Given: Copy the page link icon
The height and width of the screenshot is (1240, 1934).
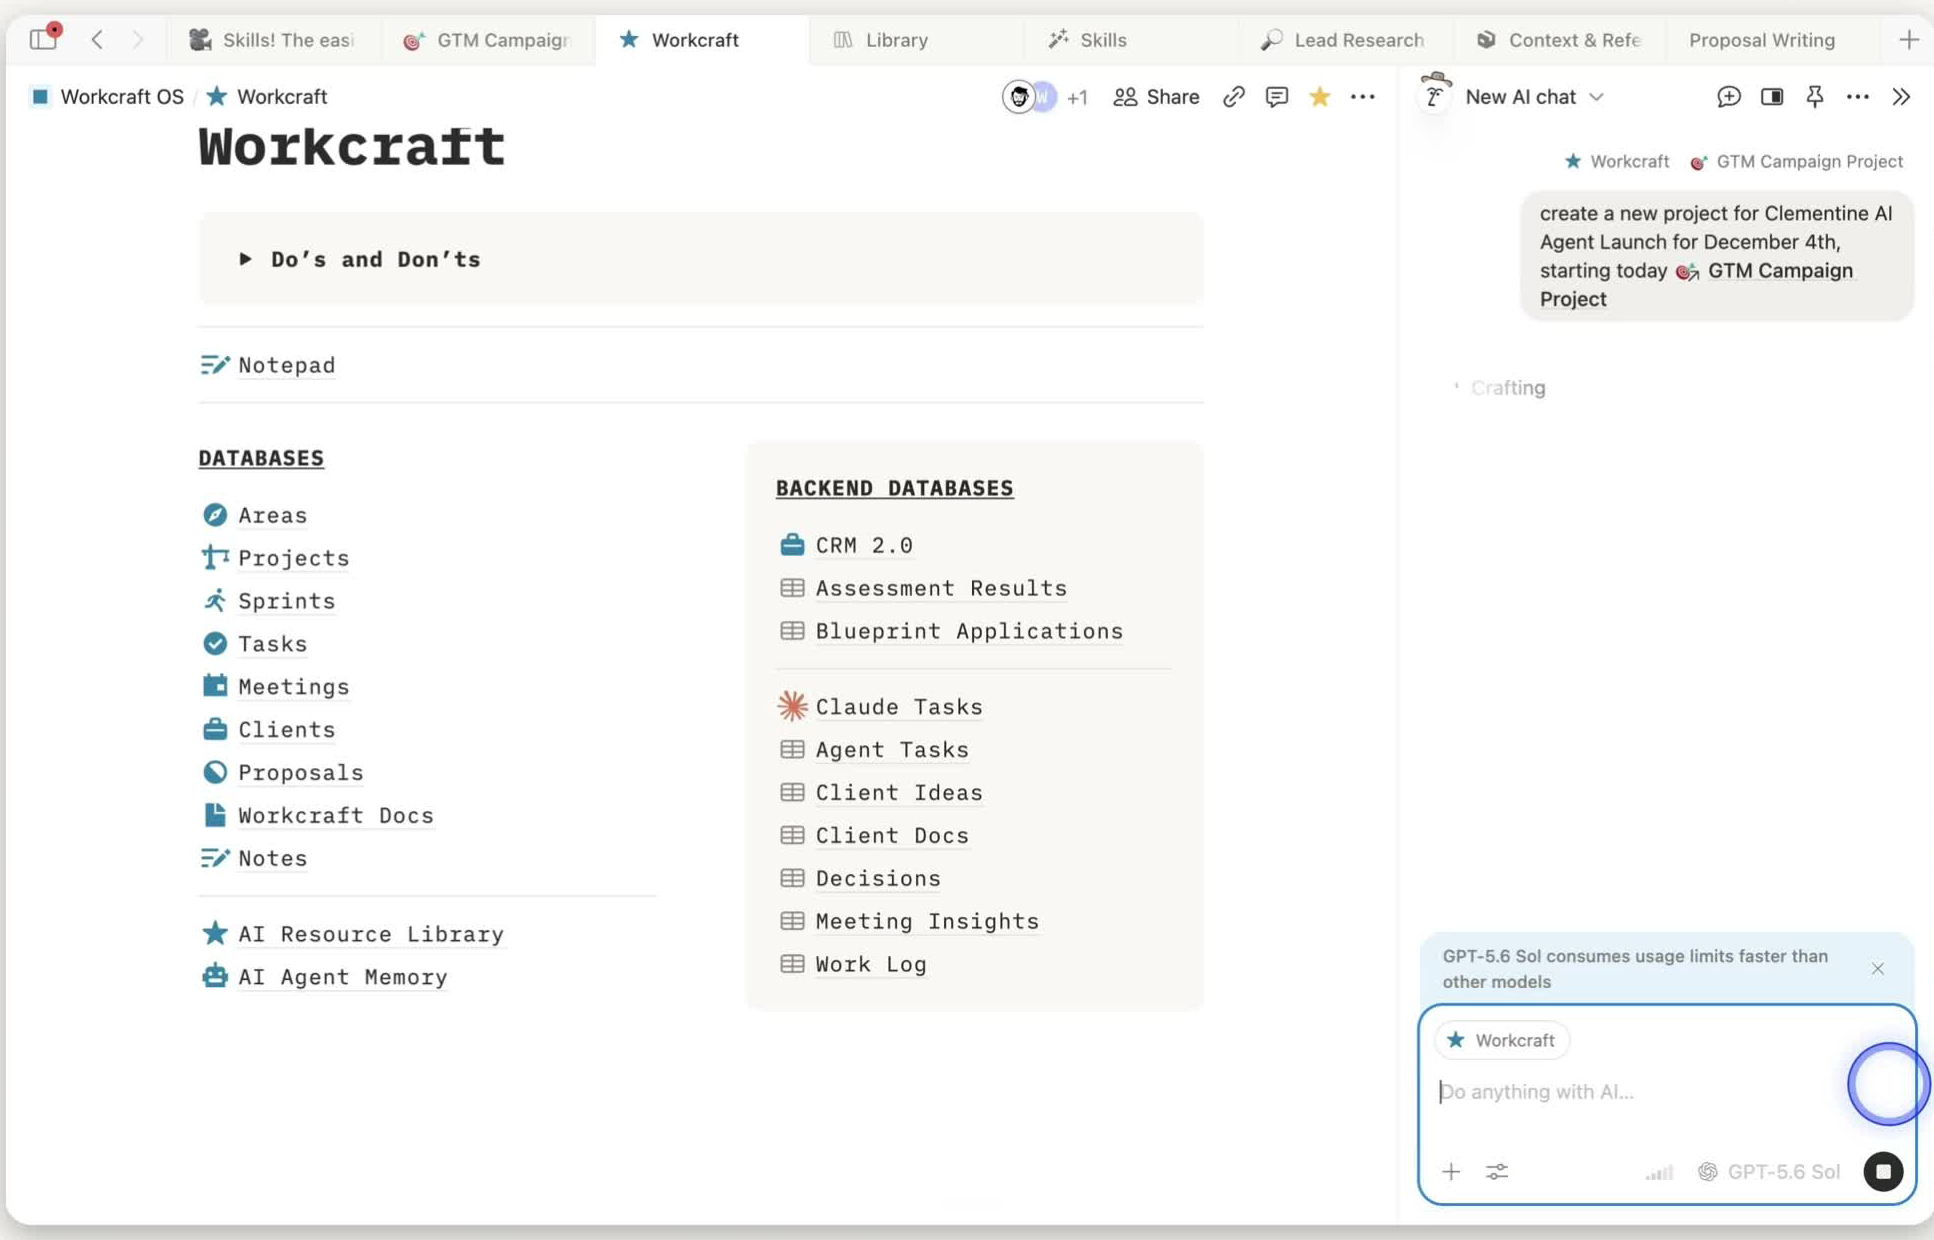Looking at the screenshot, I should (x=1234, y=97).
